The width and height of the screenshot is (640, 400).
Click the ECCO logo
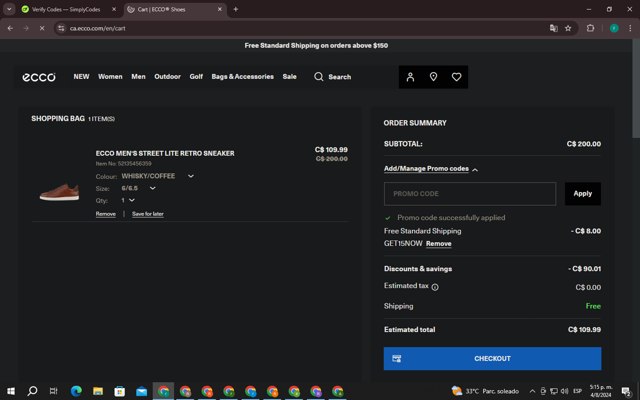[39, 77]
